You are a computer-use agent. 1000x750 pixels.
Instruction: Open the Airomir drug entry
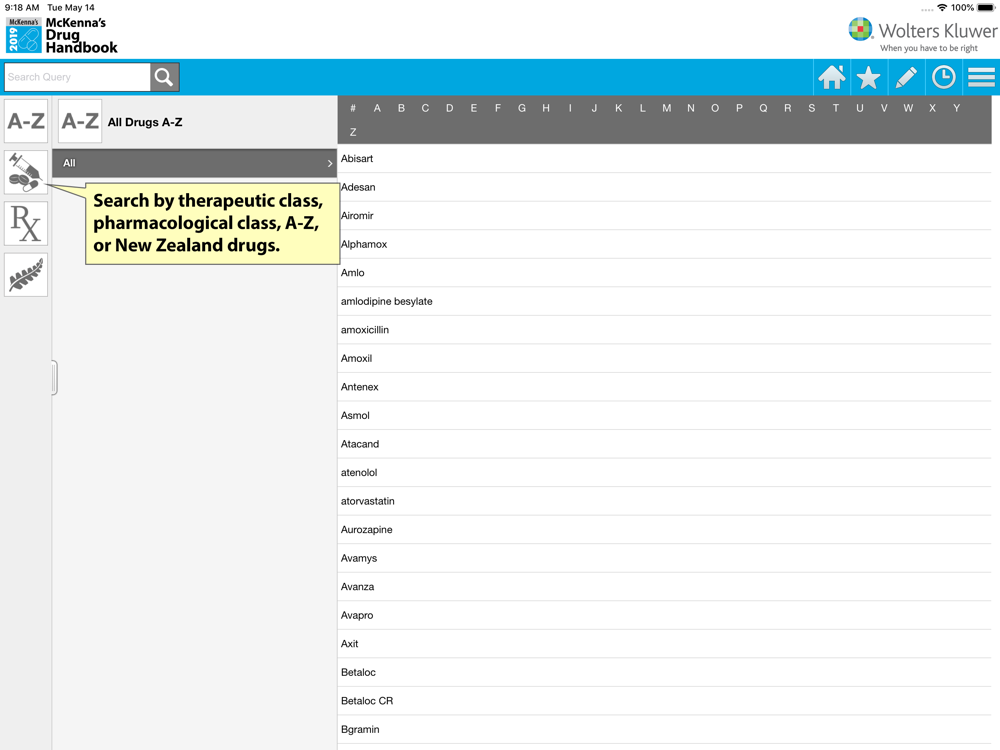(665, 216)
